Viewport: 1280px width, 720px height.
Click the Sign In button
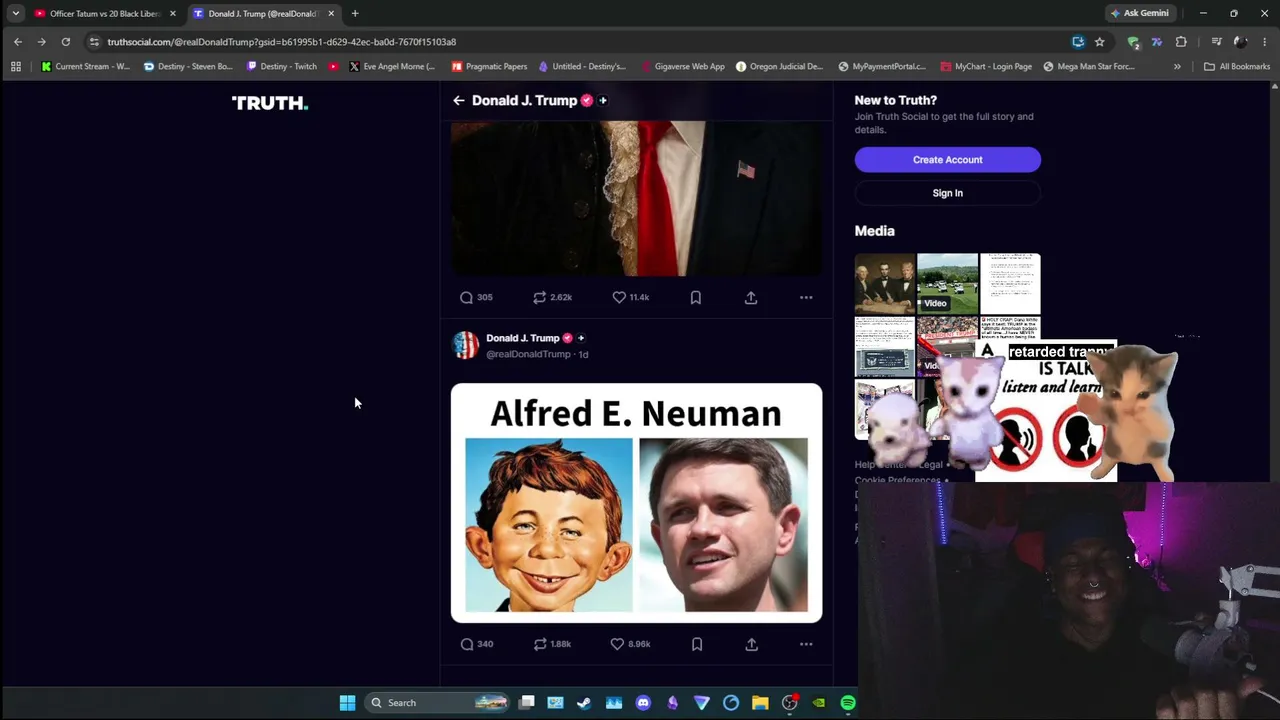point(947,193)
